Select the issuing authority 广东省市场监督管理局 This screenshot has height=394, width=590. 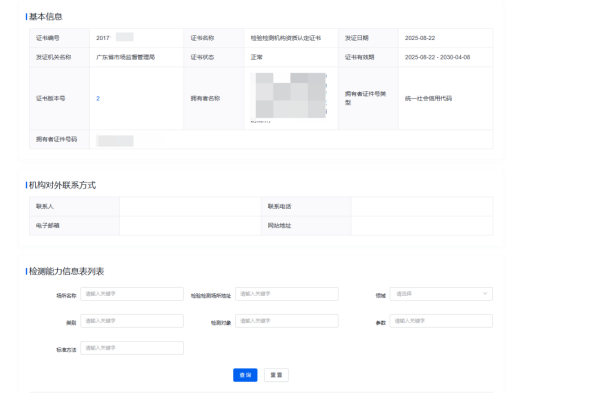[126, 57]
